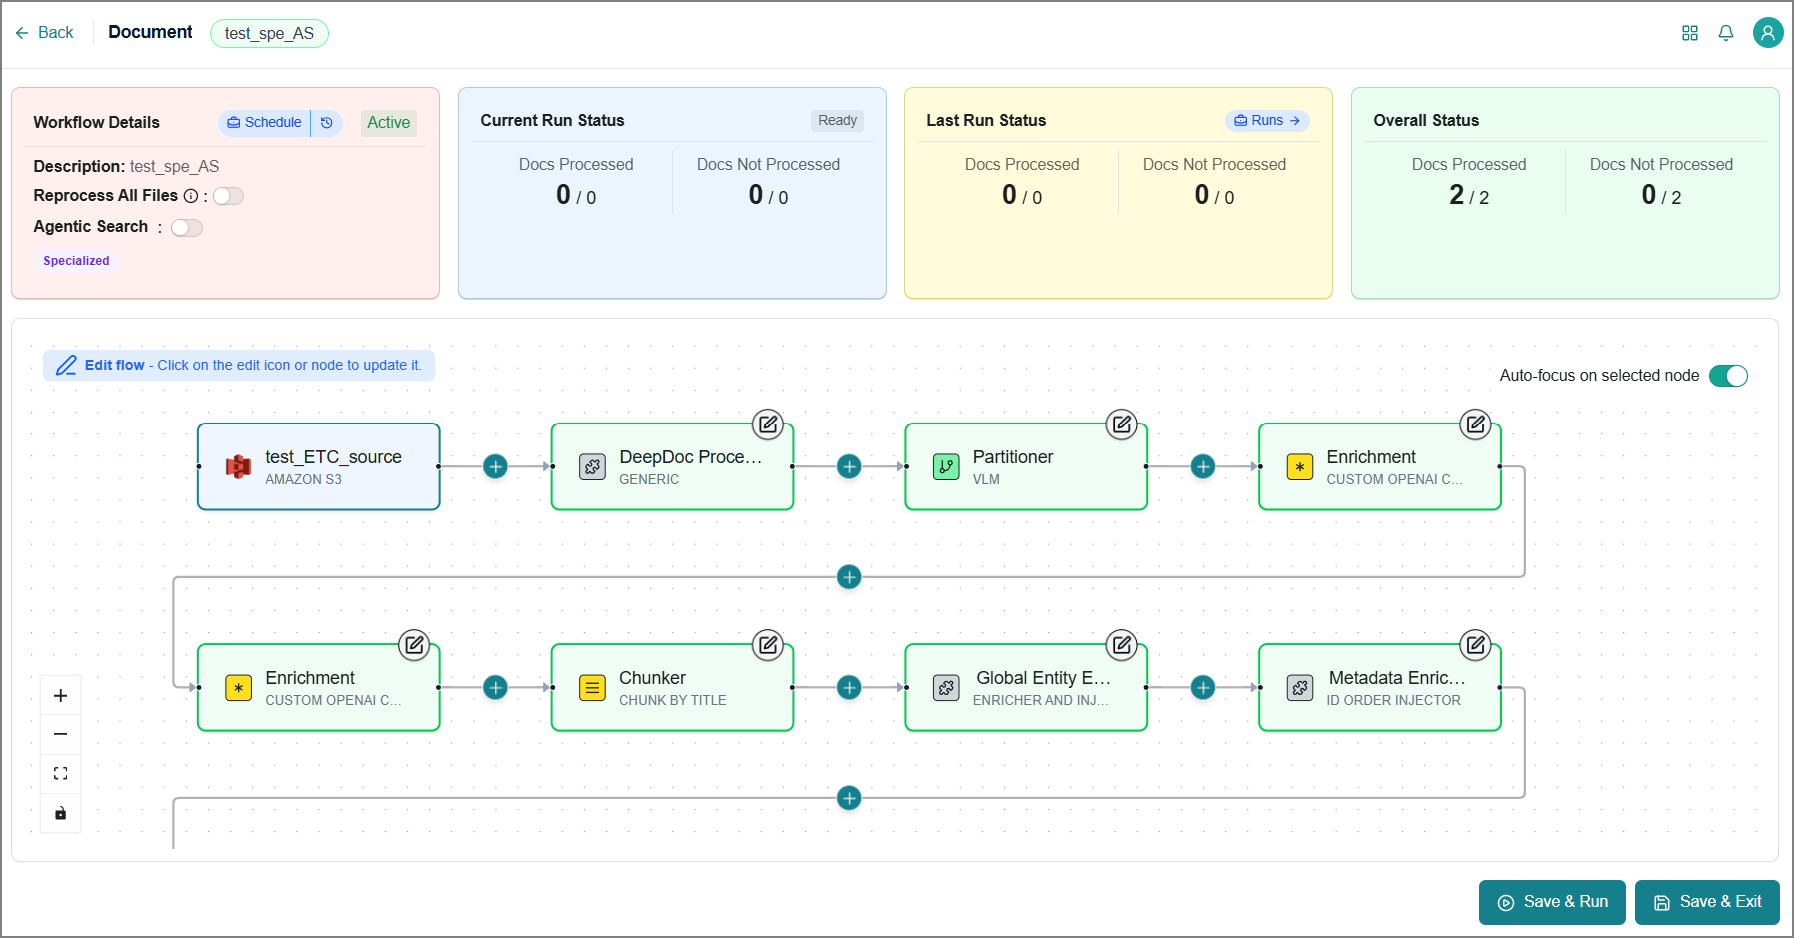Viewport: 1794px width, 938px height.
Task: Zoom out on the flow canvas
Action: coord(61,735)
